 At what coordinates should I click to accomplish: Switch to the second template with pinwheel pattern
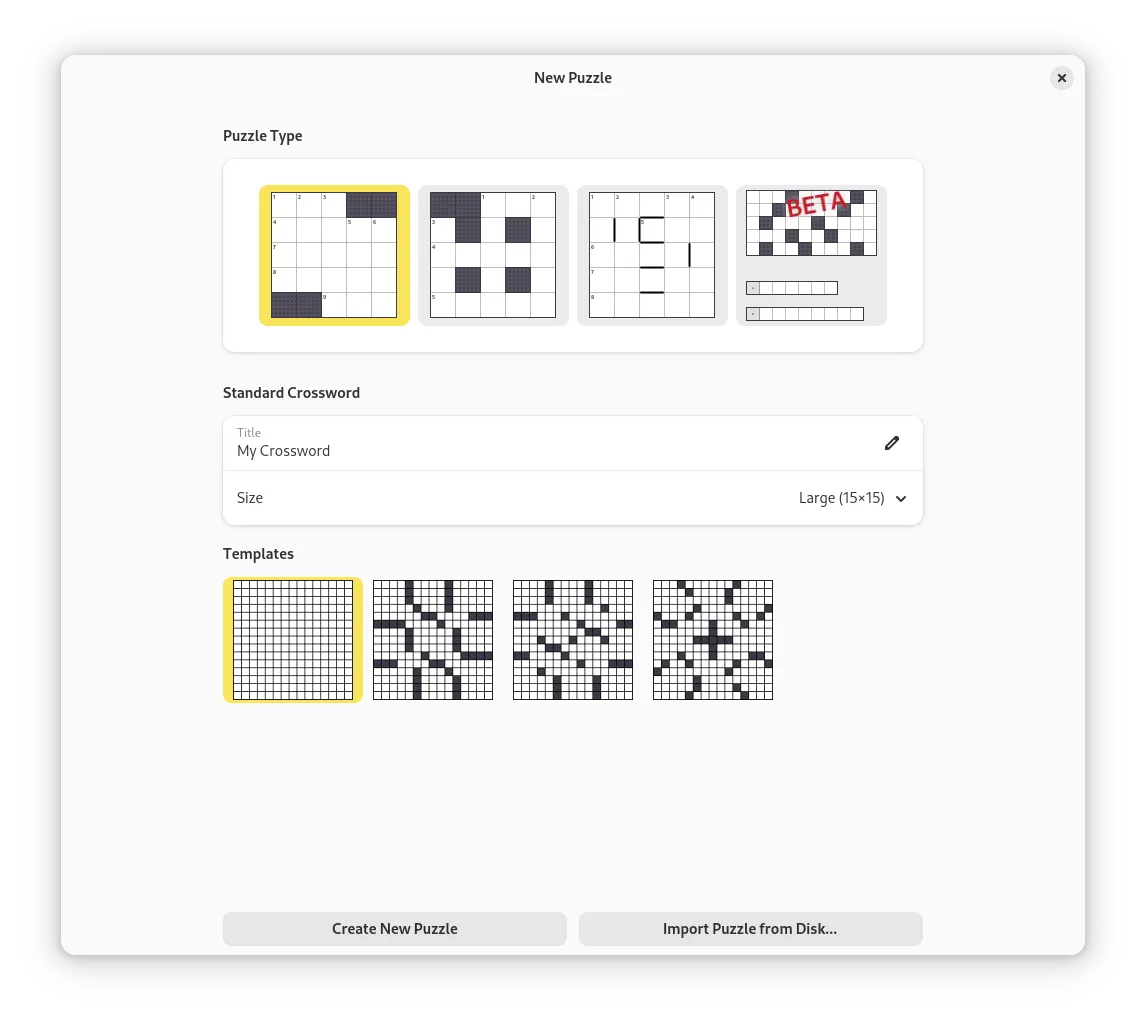click(432, 639)
